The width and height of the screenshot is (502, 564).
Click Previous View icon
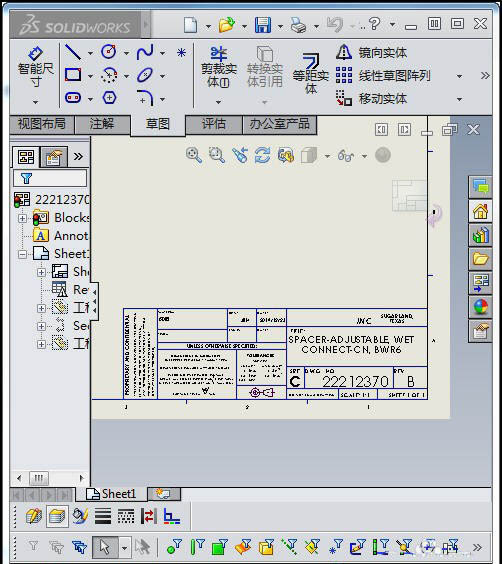240,155
